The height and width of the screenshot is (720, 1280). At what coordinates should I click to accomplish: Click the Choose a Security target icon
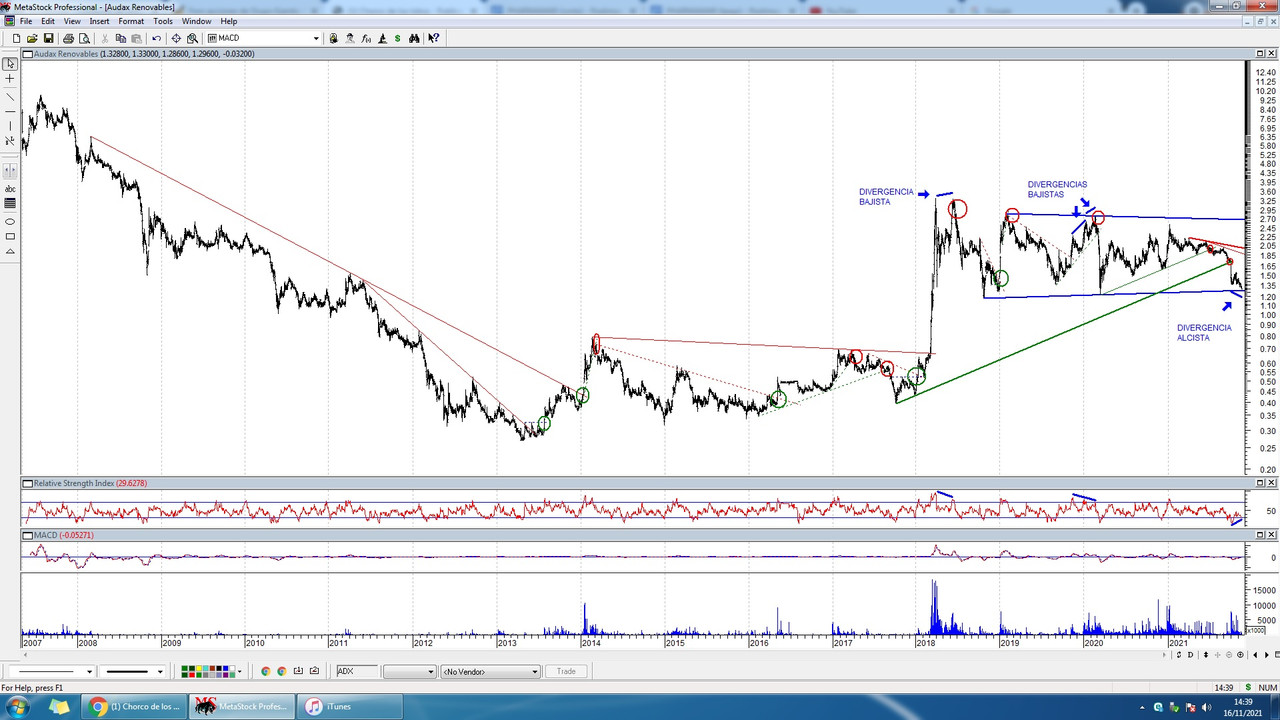pos(176,38)
